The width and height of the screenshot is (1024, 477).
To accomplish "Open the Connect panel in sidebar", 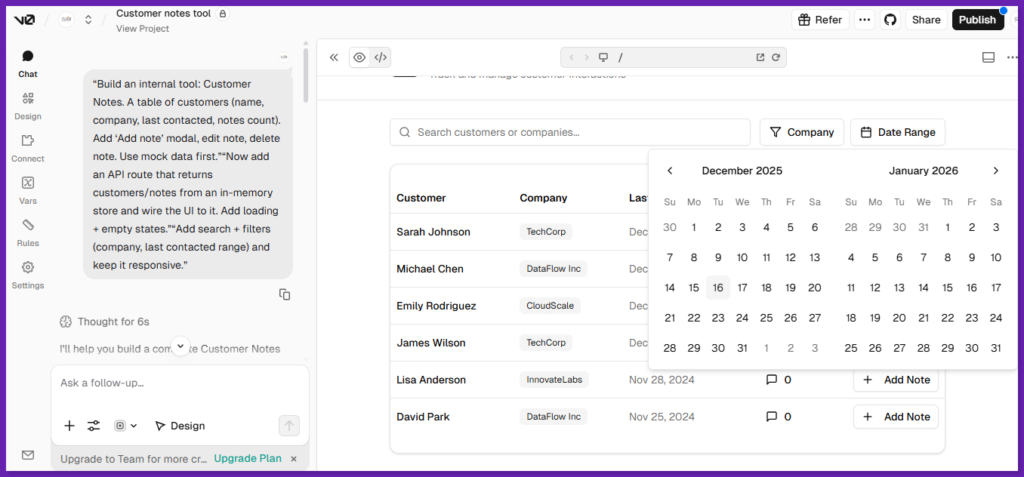I will (28, 148).
